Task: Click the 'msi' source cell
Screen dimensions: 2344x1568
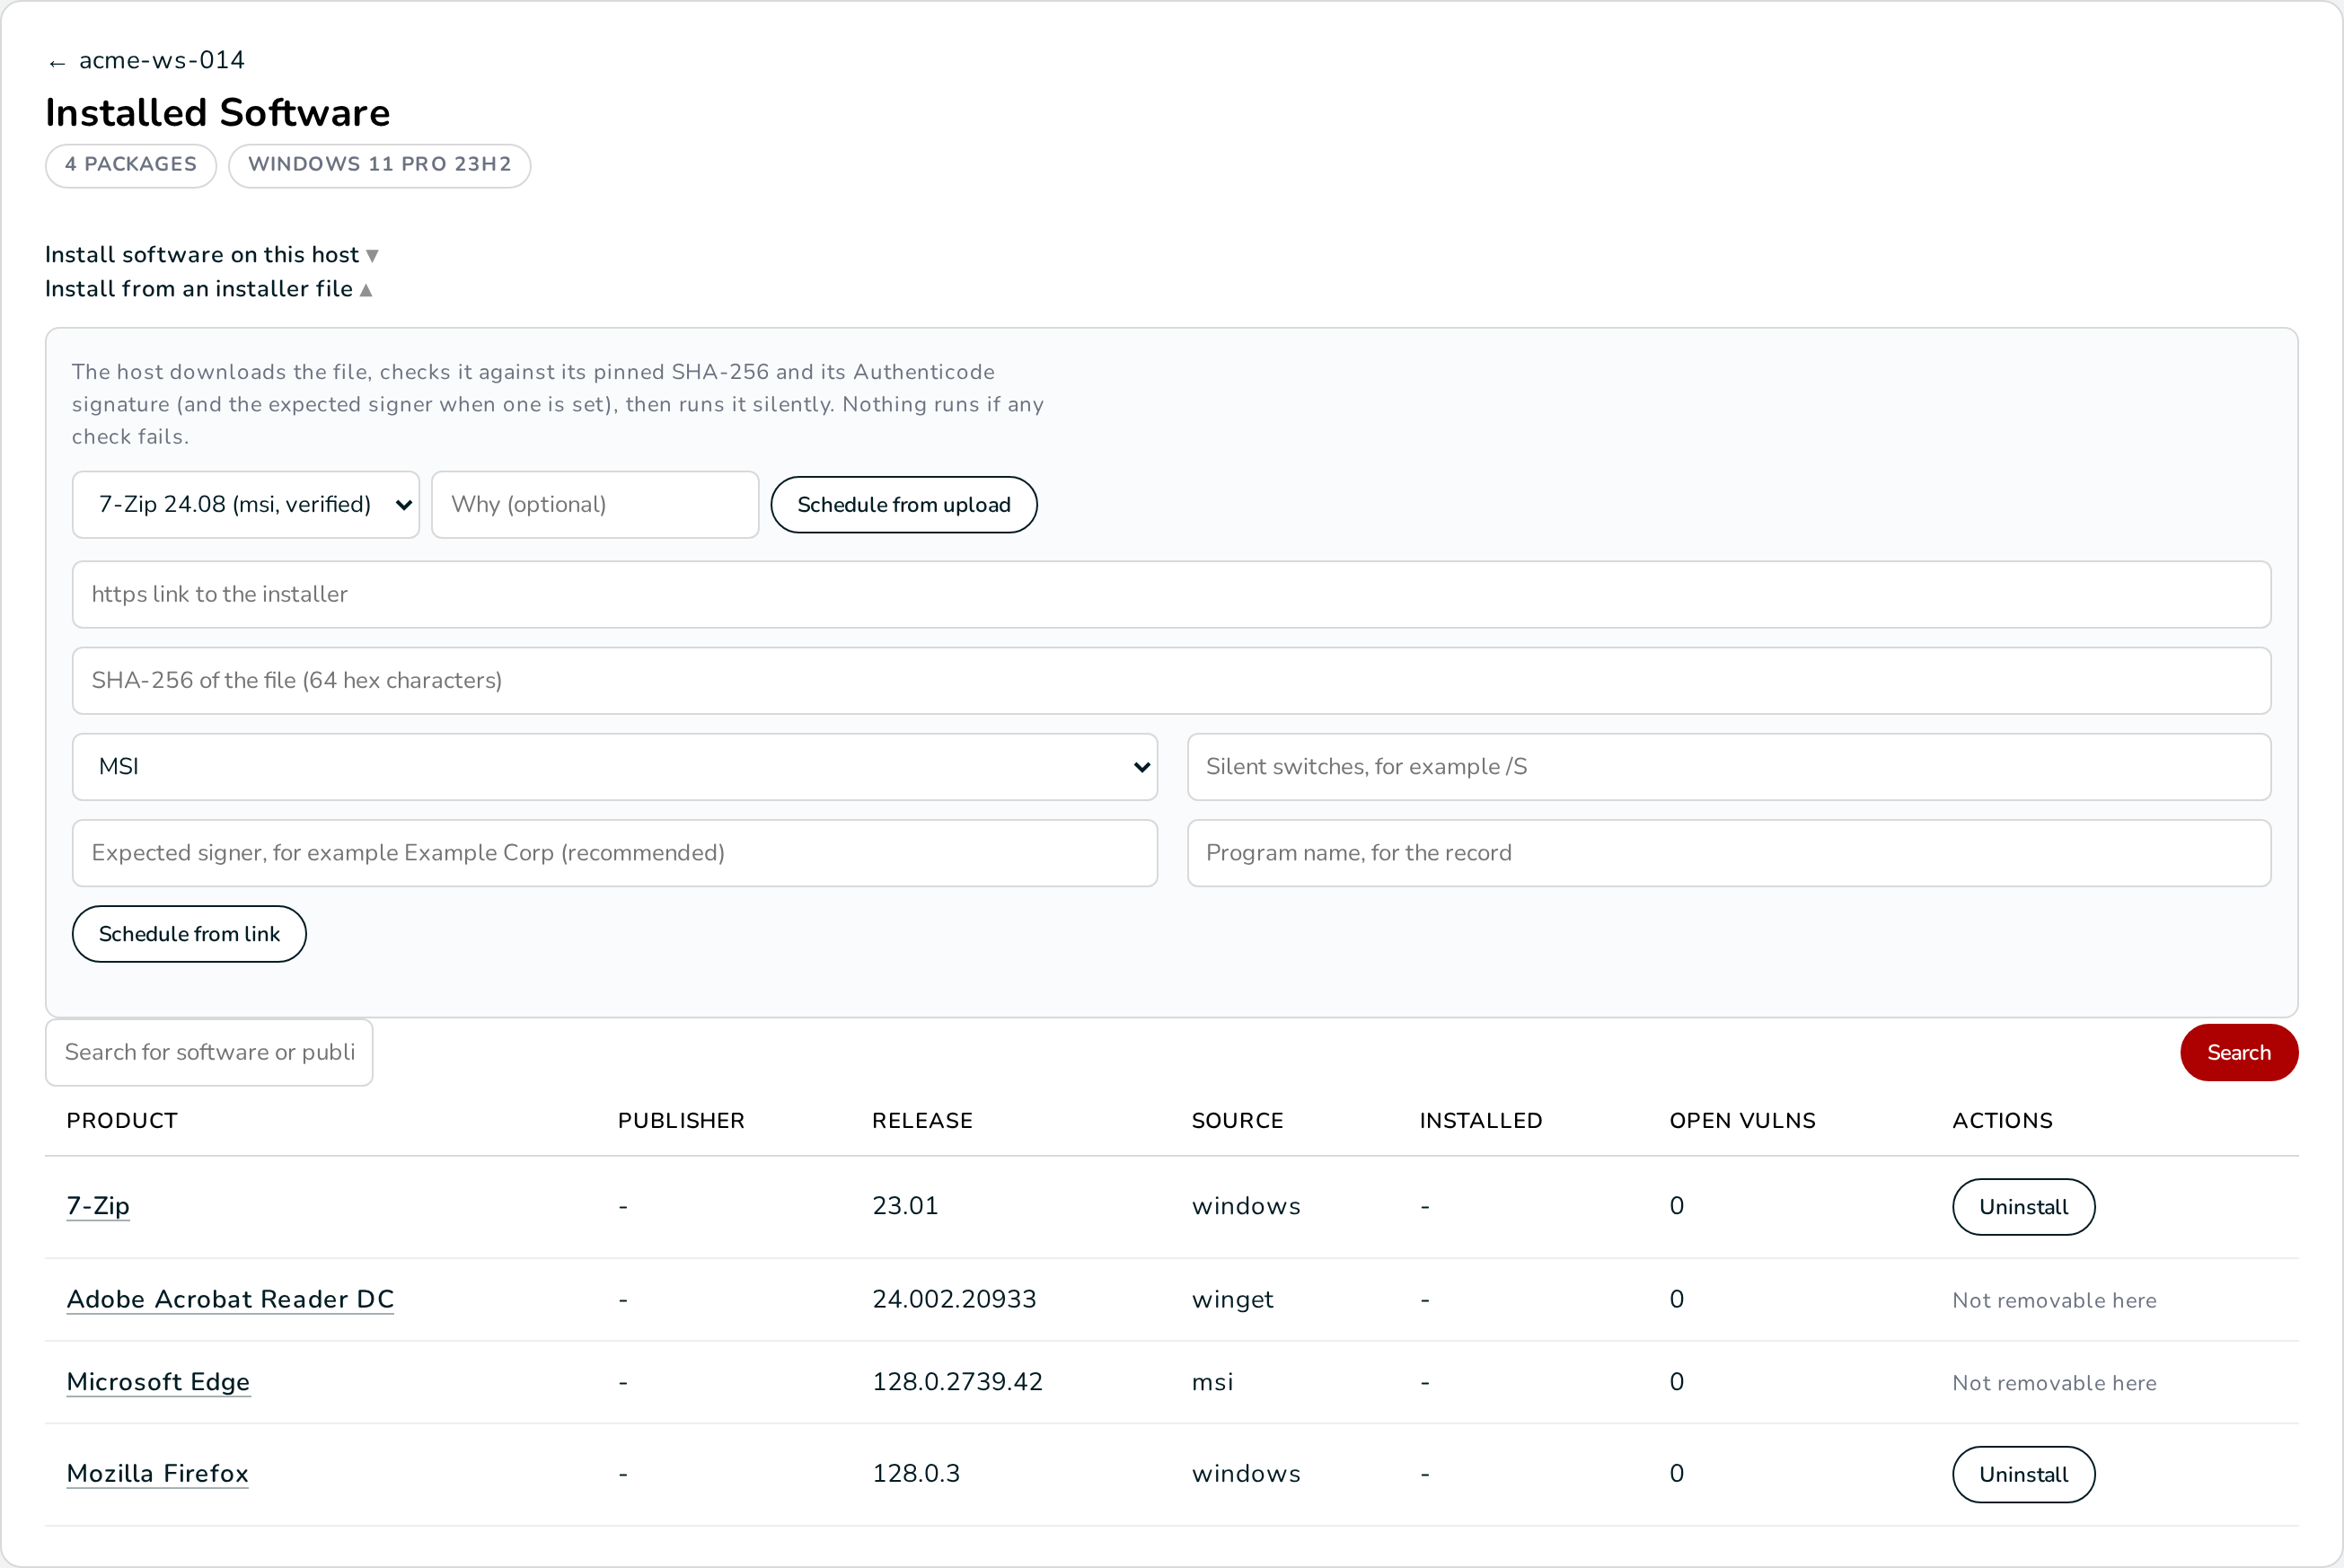Action: tap(1212, 1382)
